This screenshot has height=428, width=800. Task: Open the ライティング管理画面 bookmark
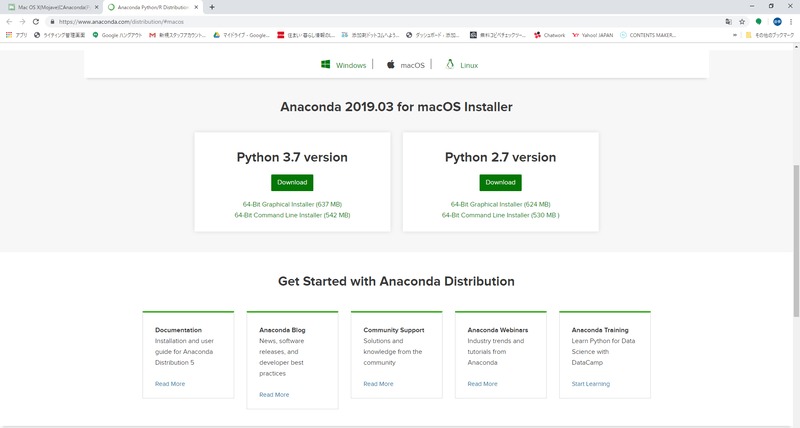coord(59,35)
